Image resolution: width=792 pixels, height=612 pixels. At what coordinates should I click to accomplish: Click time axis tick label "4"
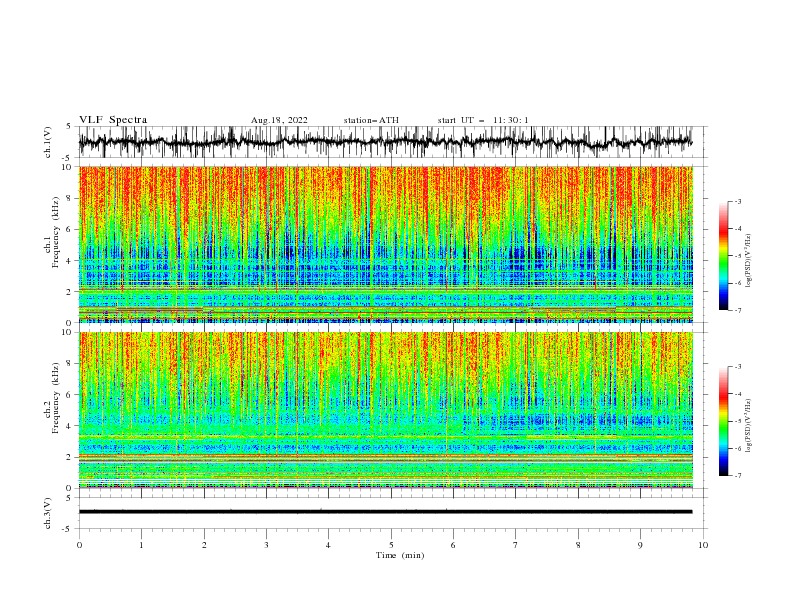click(328, 545)
